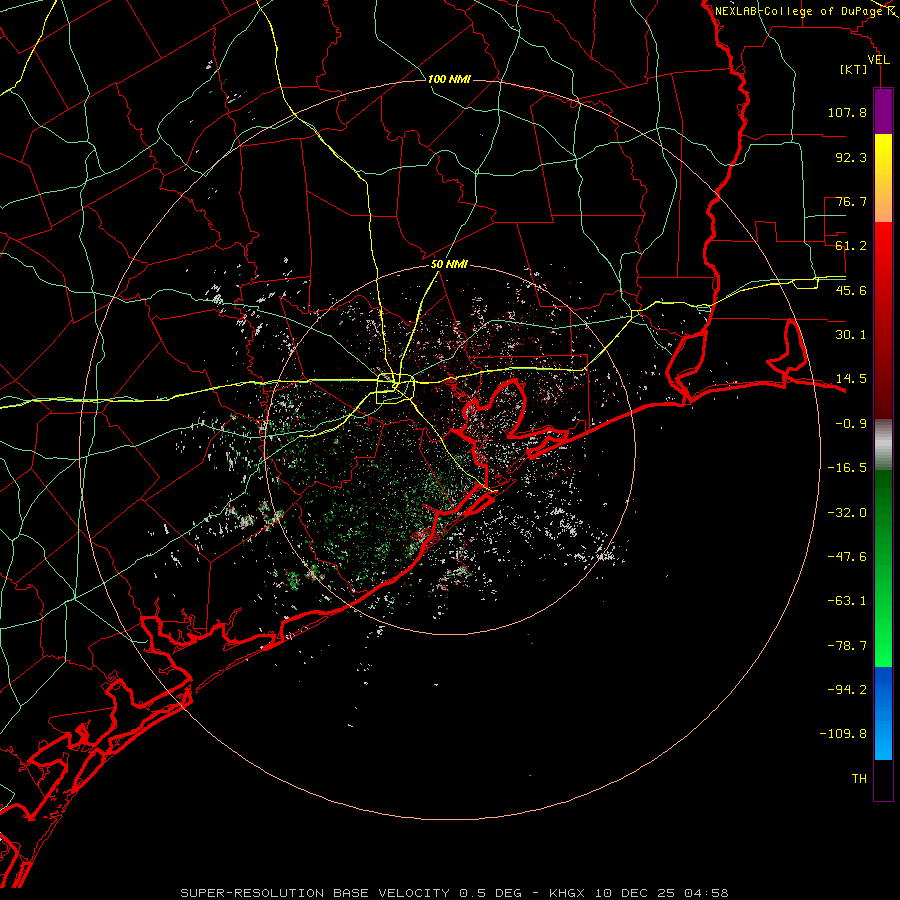Viewport: 900px width, 900px height.
Task: Click the bright green segment of color bar
Action: point(883,568)
